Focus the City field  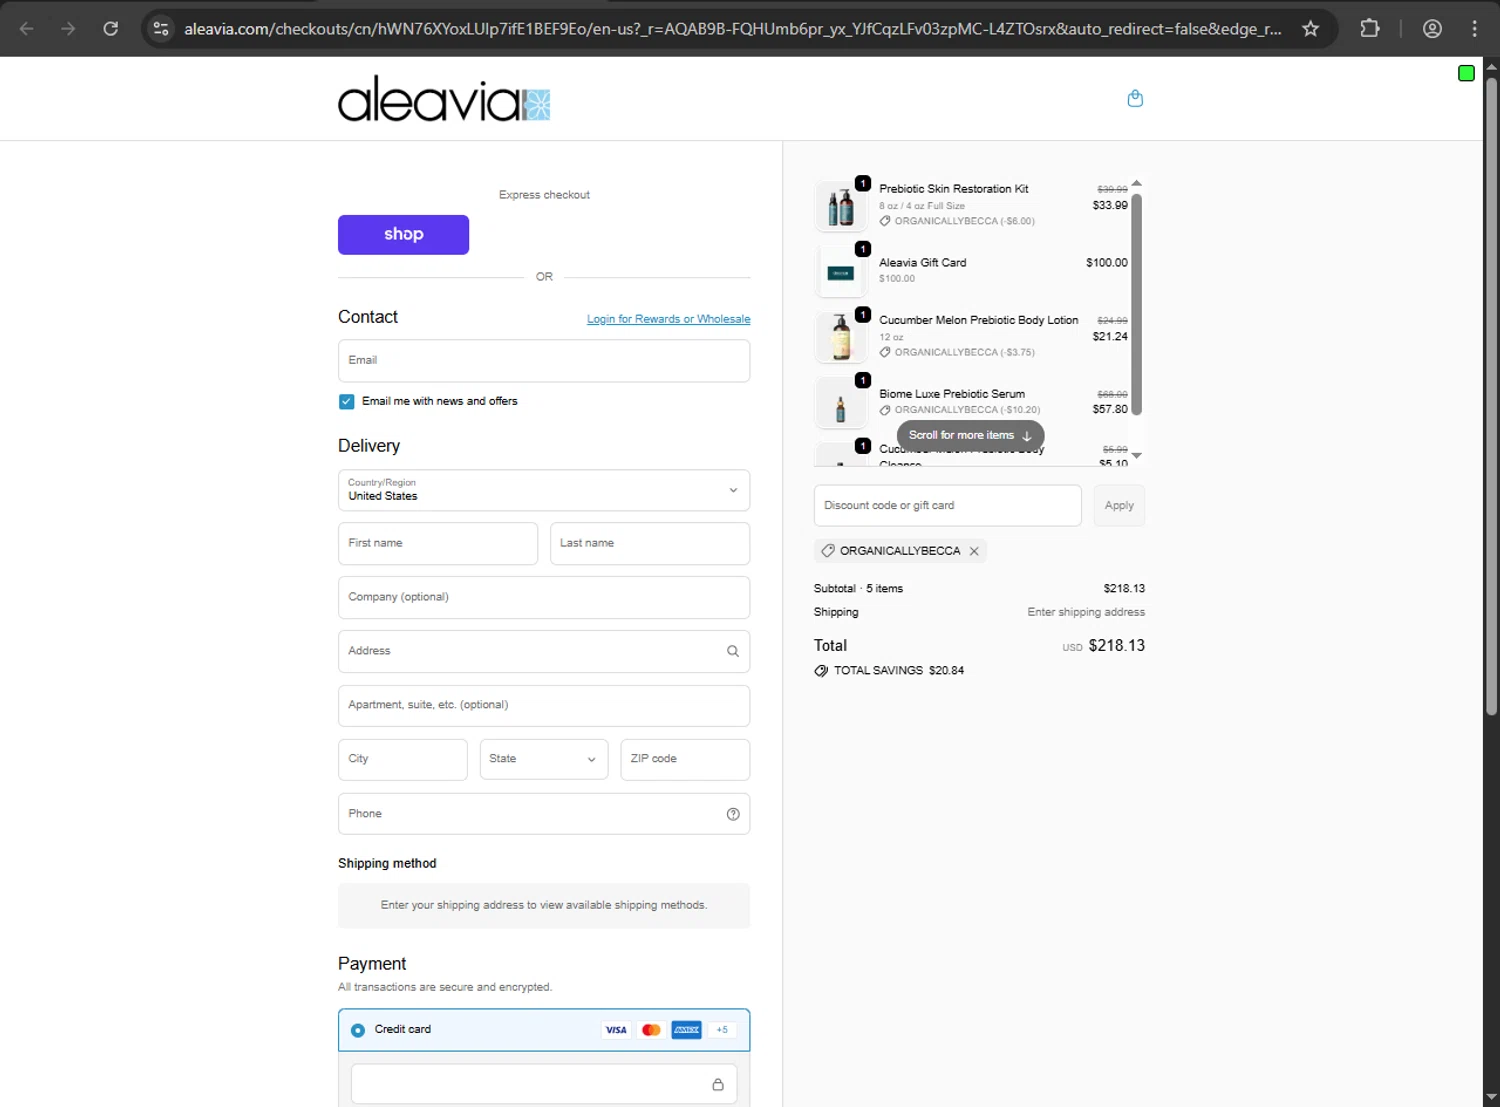coord(402,759)
